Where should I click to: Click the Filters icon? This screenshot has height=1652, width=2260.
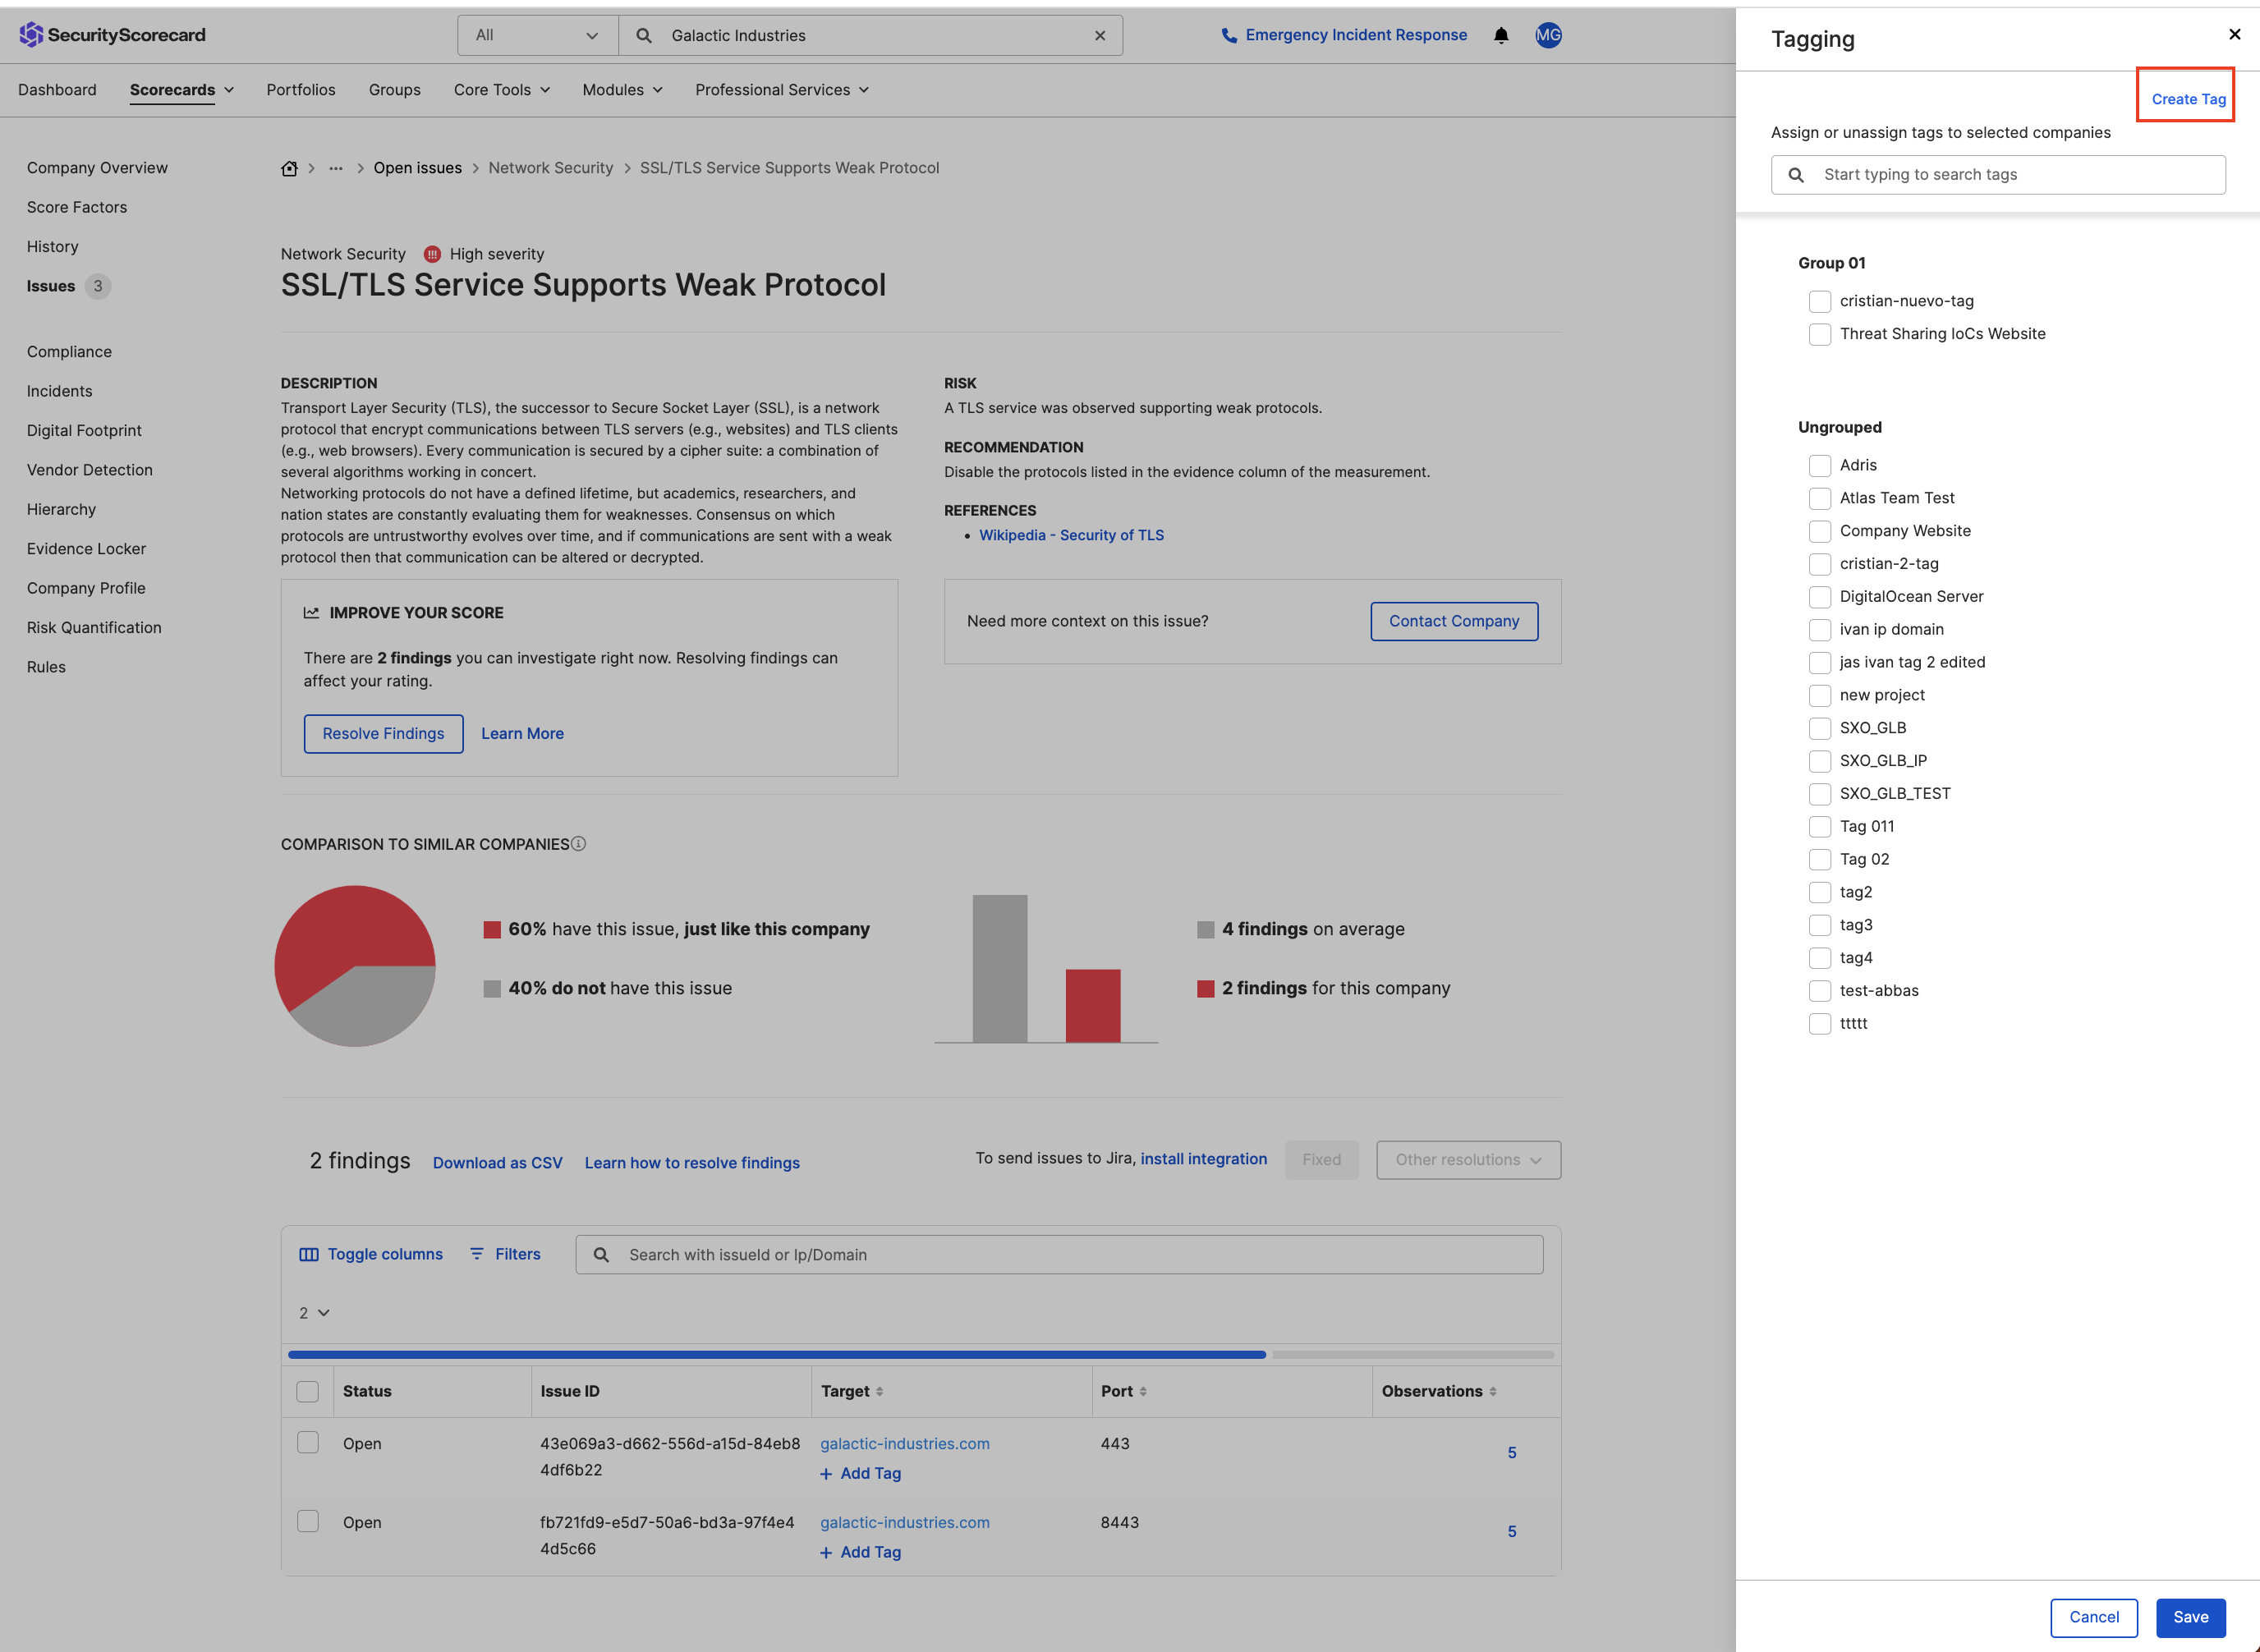477,1254
